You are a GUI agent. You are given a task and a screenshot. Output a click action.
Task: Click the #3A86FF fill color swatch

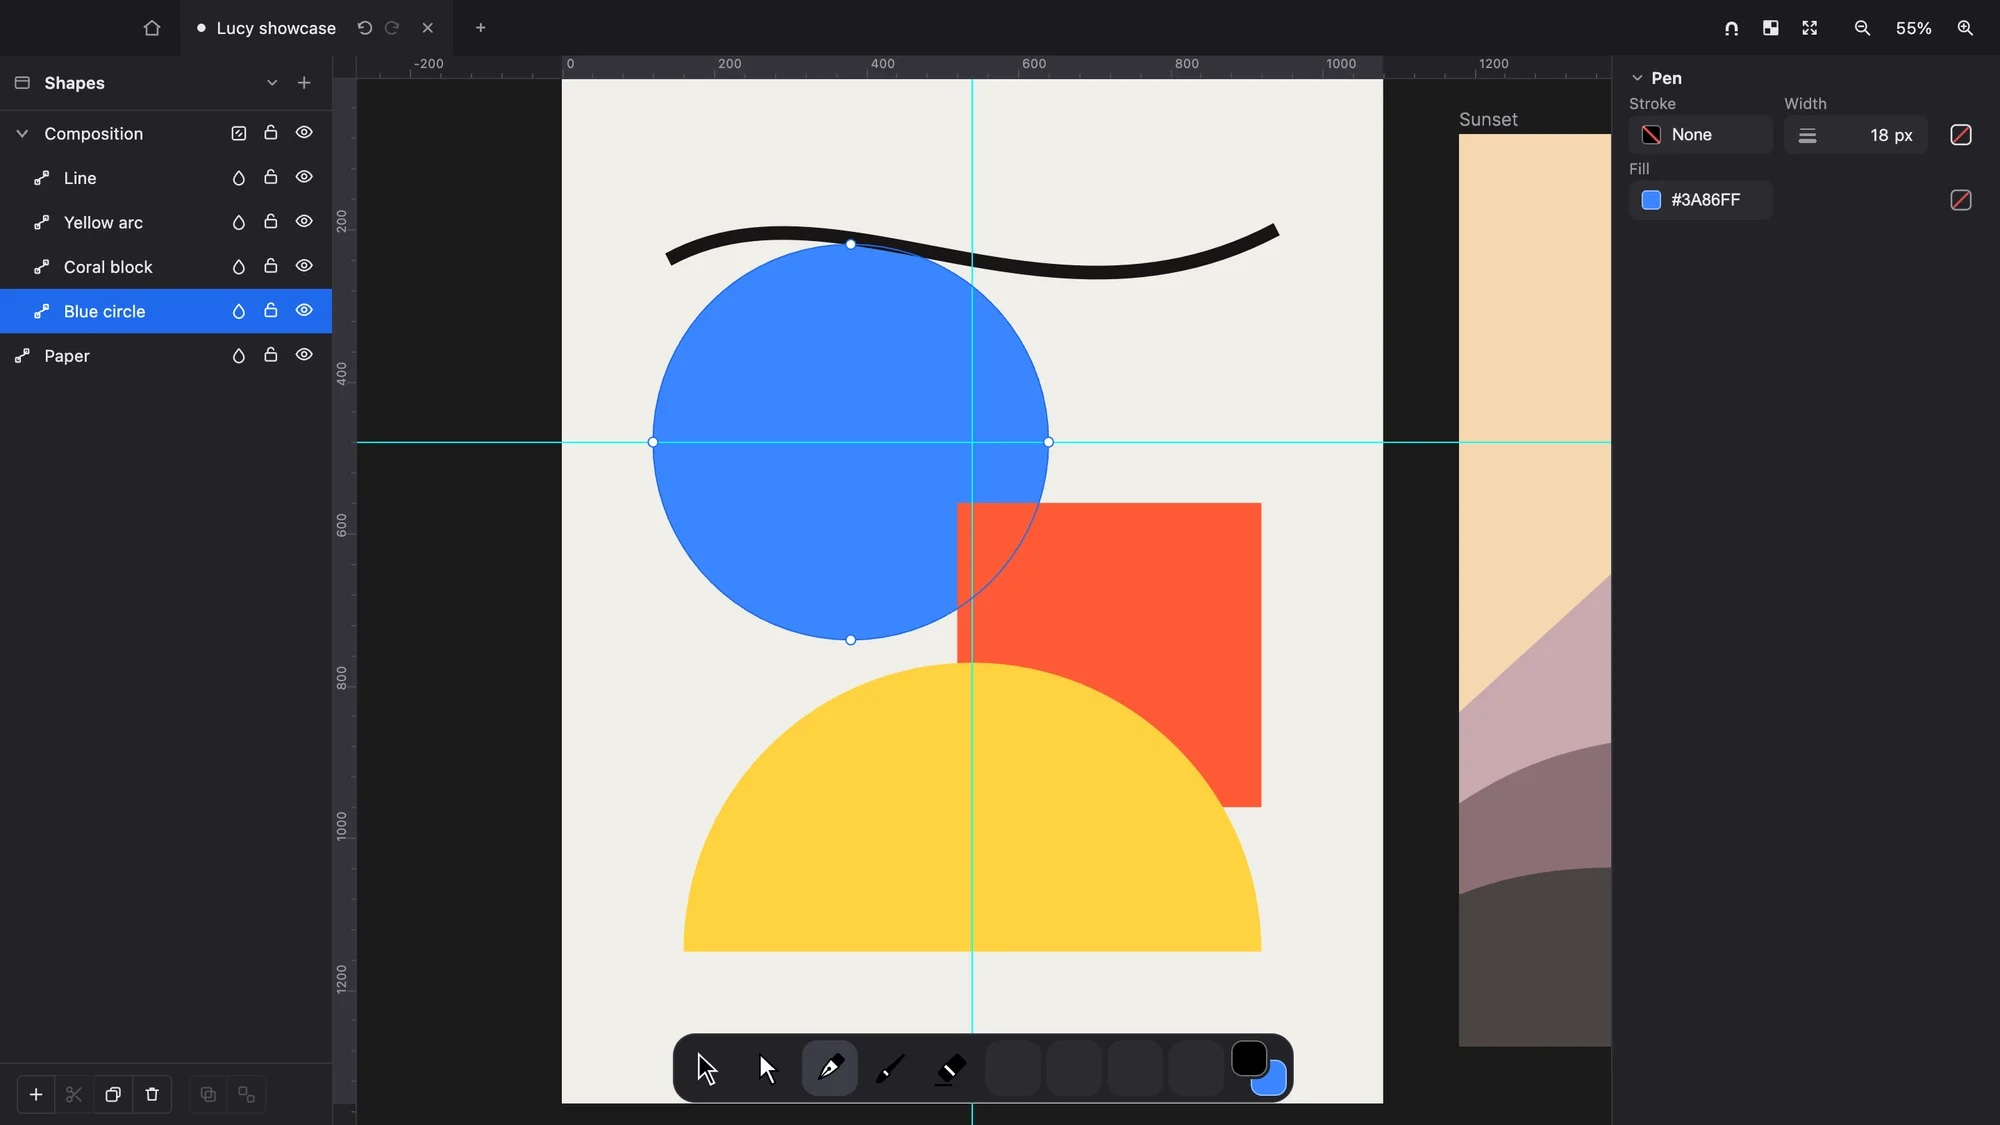click(1651, 200)
